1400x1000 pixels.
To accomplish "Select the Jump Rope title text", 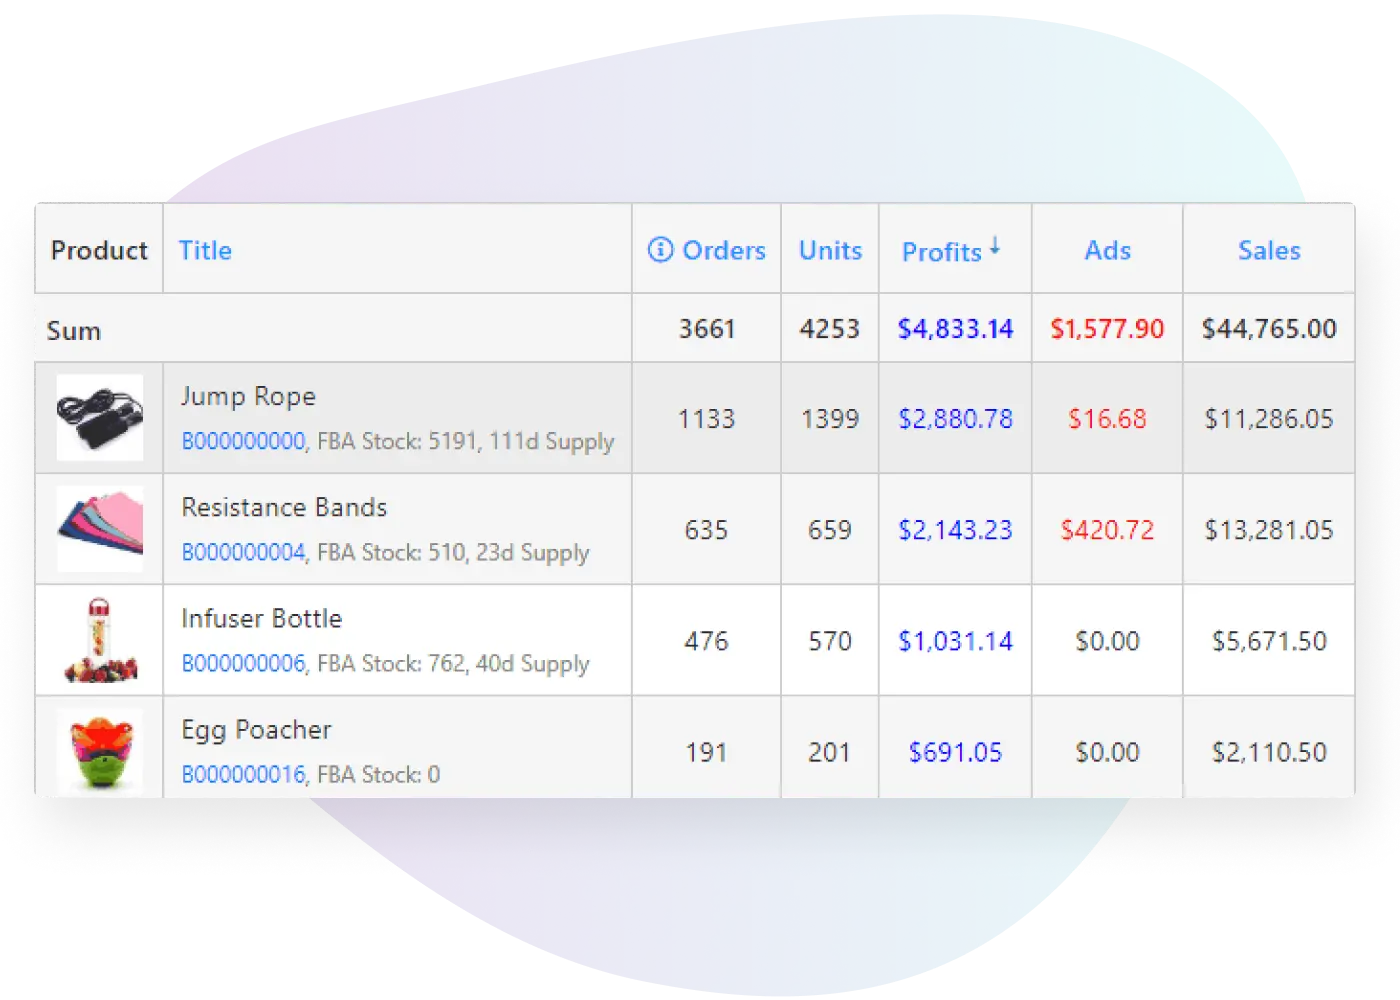I will pos(248,396).
